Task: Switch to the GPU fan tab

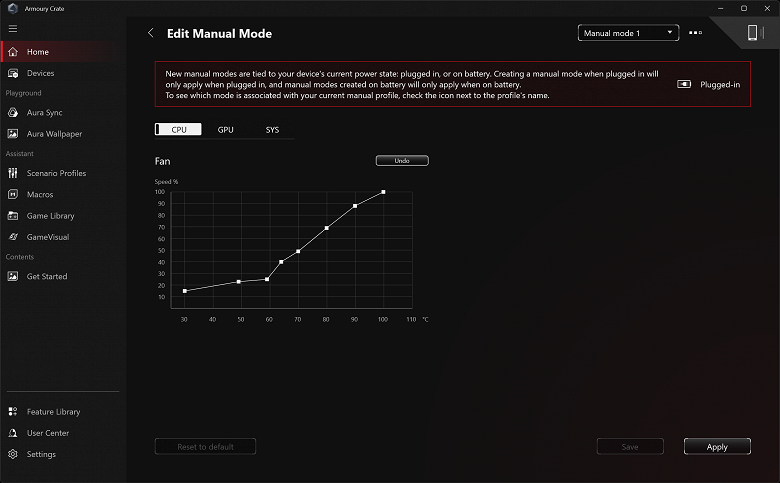Action: coord(225,129)
